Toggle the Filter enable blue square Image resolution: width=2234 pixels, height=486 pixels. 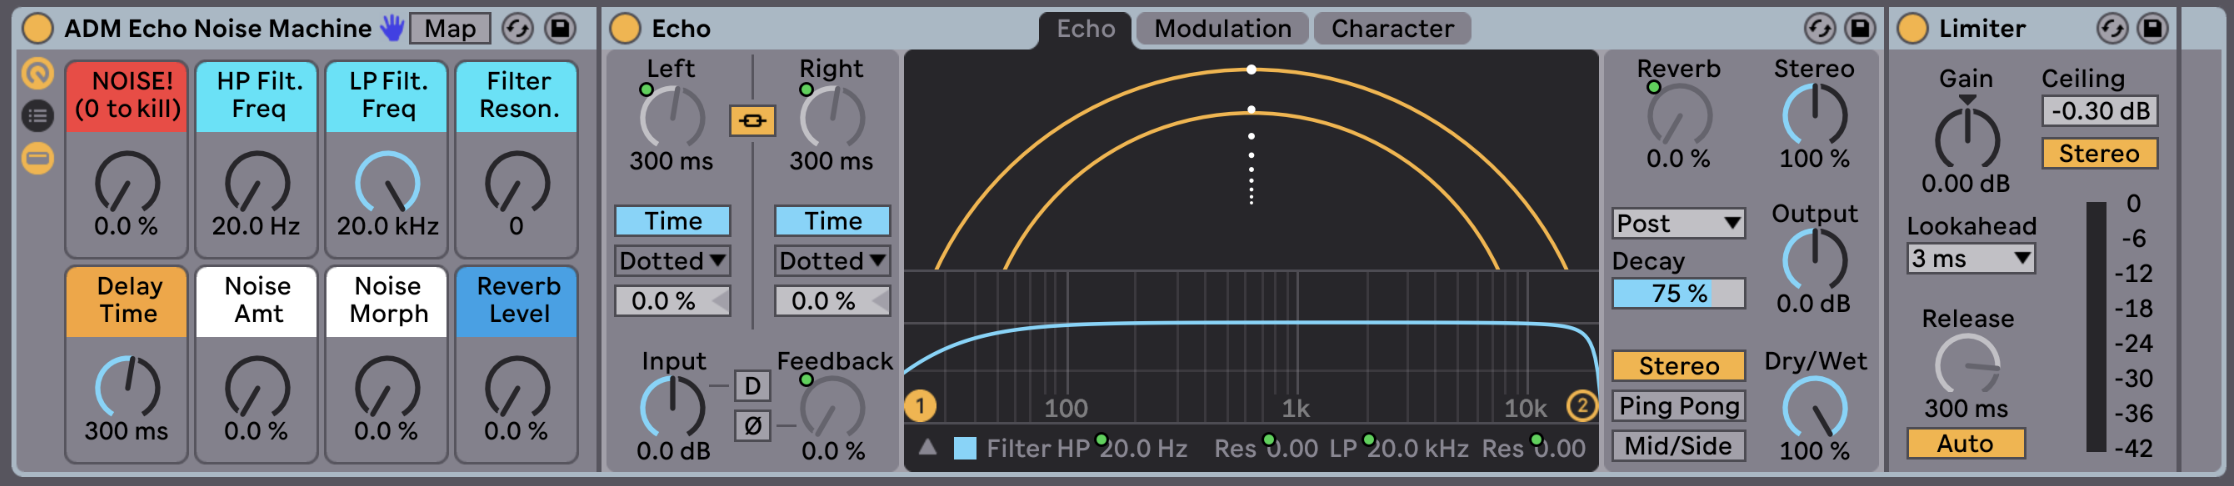coord(965,448)
